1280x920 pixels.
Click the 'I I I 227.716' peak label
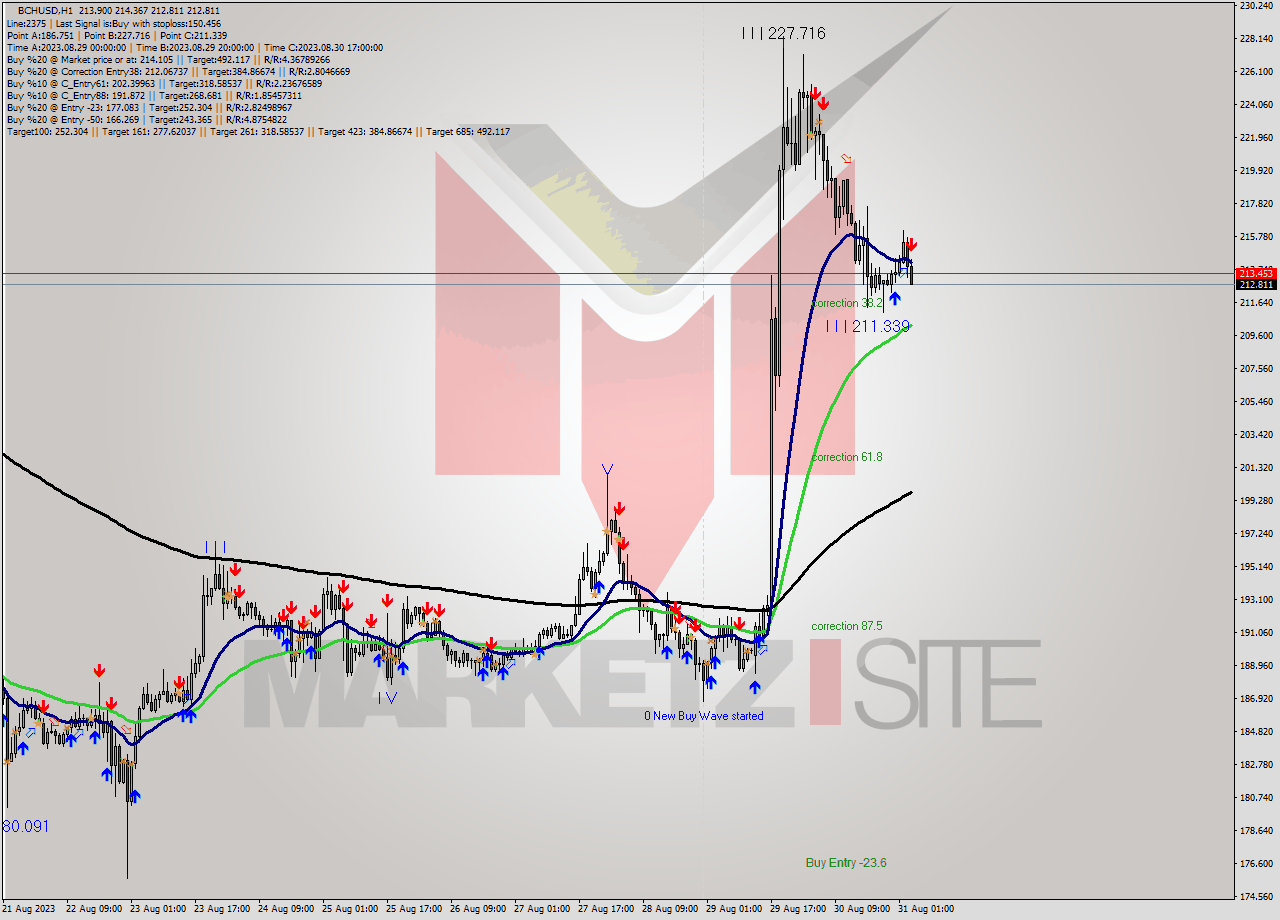784,33
